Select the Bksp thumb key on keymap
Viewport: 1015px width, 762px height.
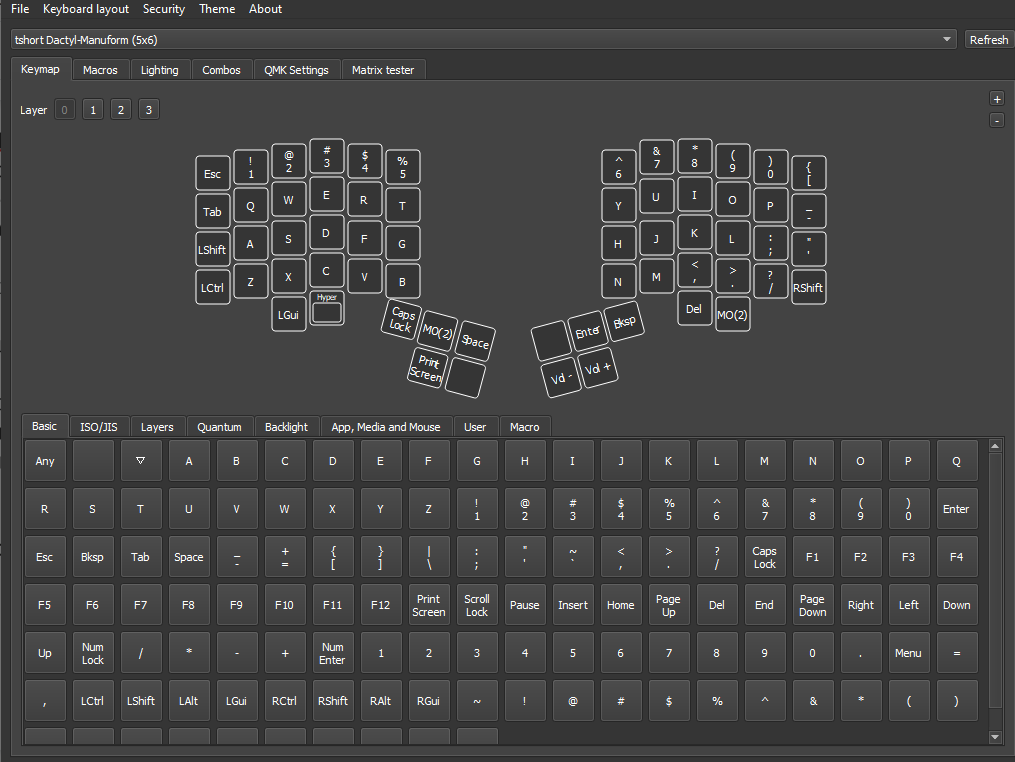624,322
